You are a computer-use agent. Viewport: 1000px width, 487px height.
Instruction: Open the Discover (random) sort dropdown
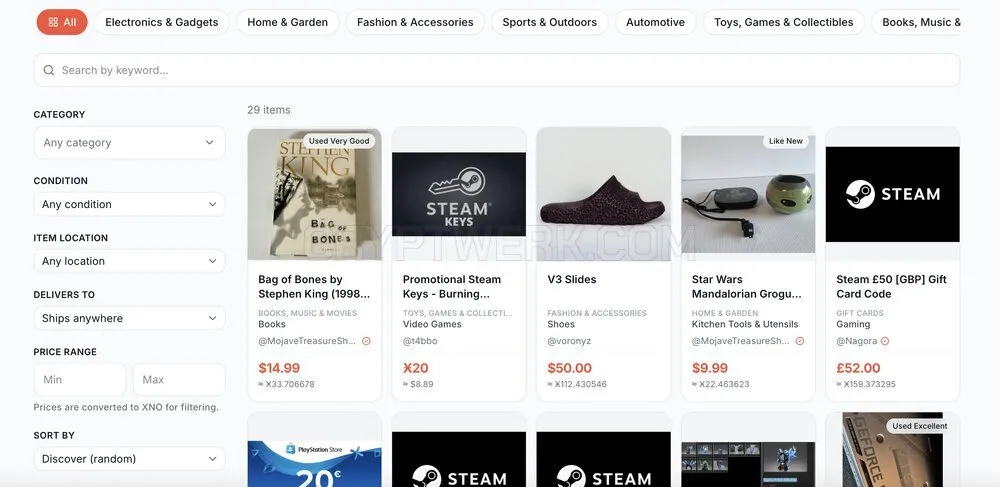129,459
